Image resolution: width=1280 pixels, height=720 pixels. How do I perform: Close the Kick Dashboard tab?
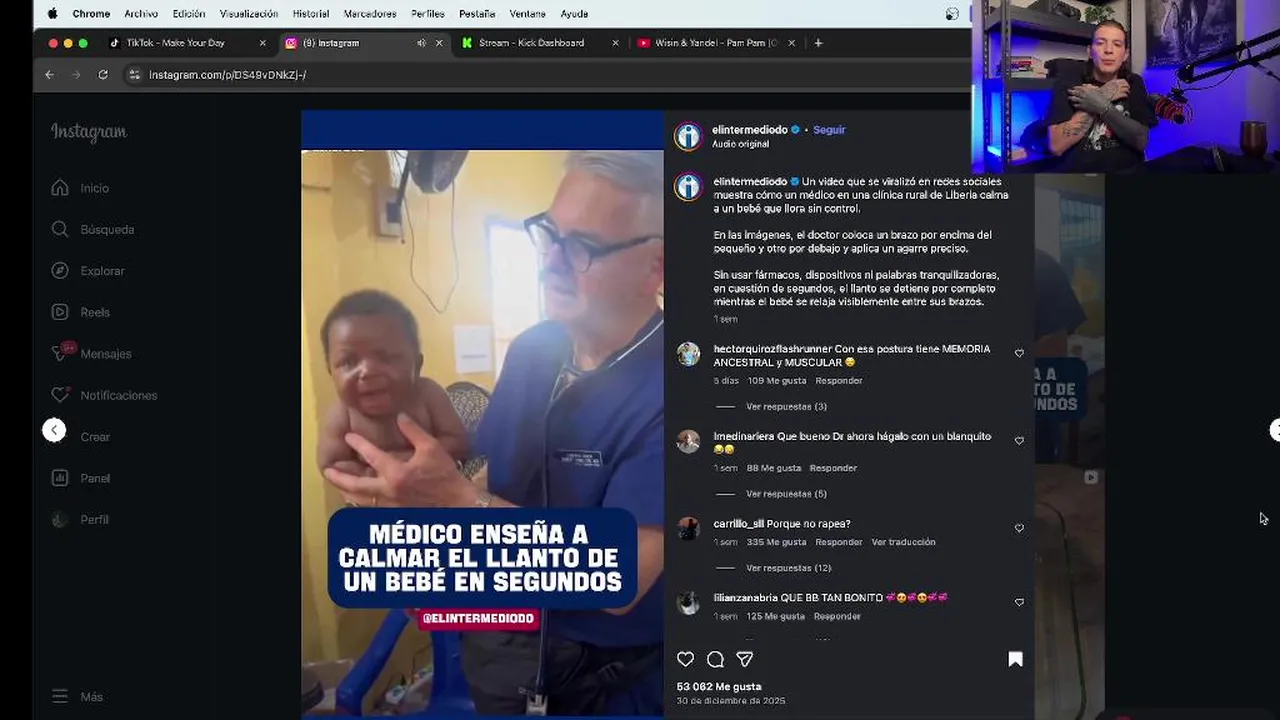coord(615,43)
